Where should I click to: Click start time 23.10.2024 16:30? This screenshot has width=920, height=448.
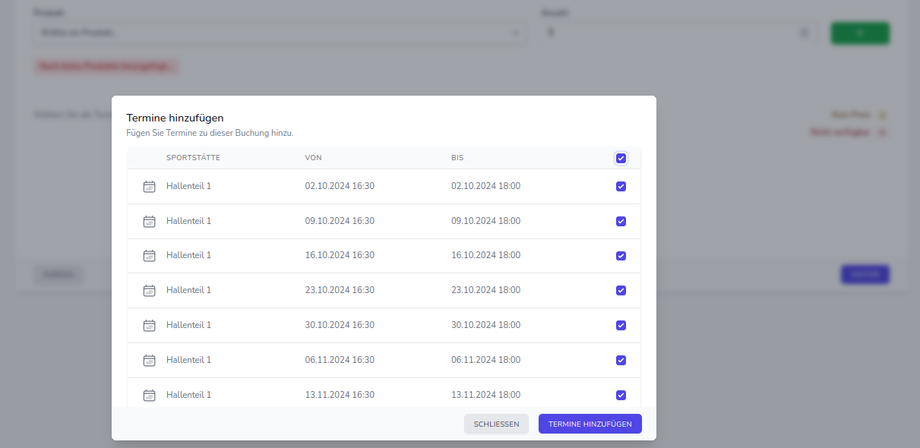[340, 290]
